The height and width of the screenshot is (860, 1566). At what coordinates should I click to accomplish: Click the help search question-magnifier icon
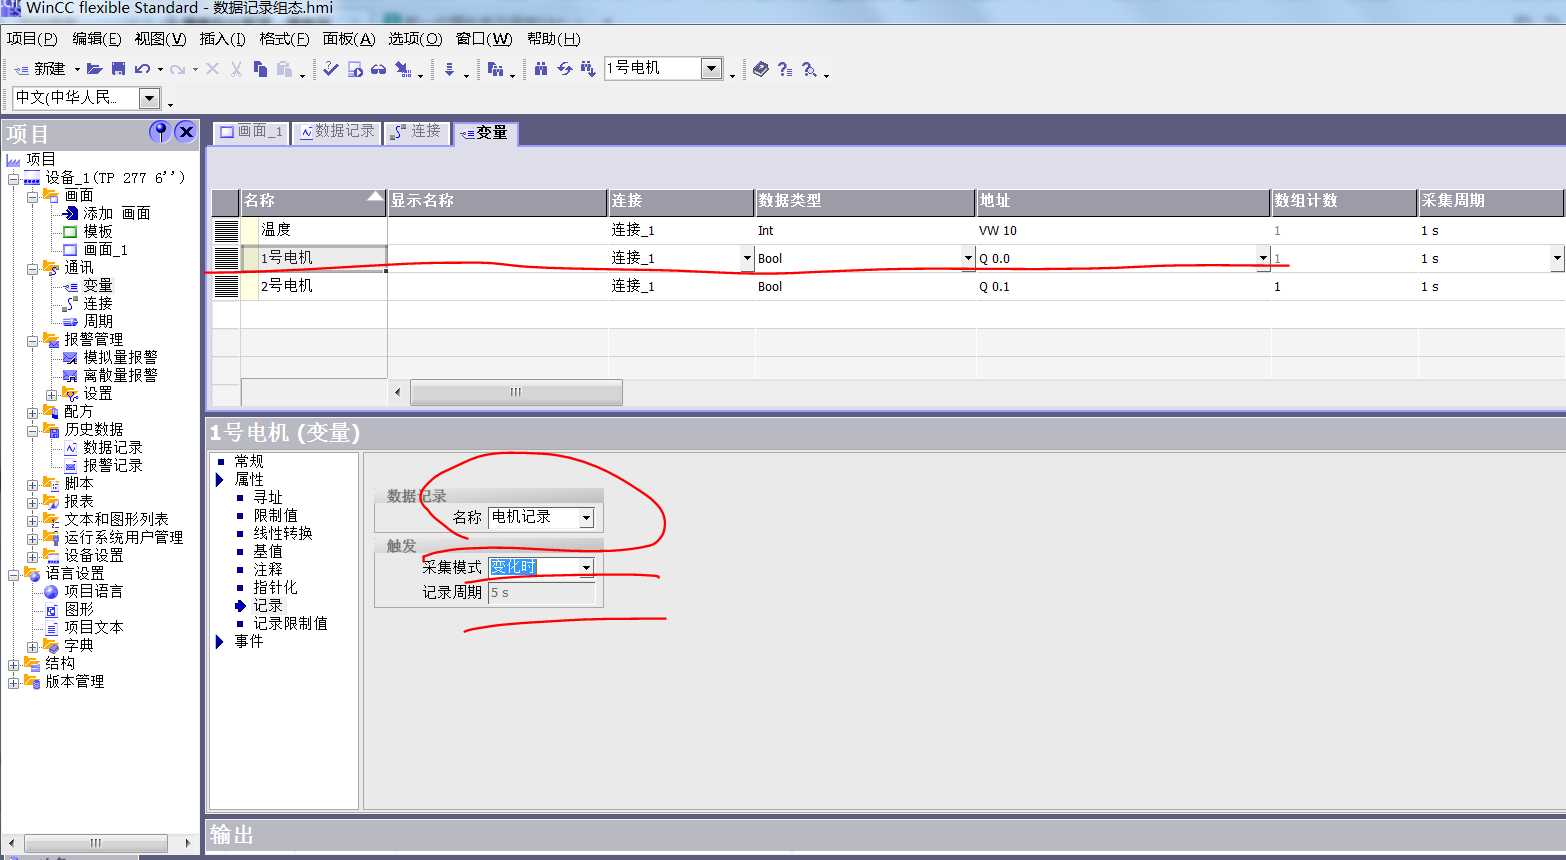tap(809, 69)
